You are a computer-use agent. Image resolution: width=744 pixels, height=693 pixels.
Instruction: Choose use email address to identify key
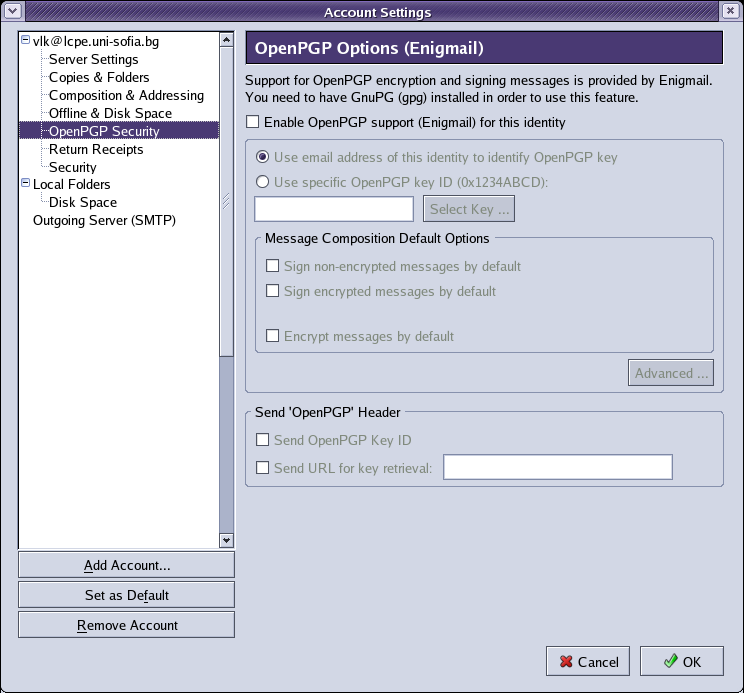coord(262,157)
